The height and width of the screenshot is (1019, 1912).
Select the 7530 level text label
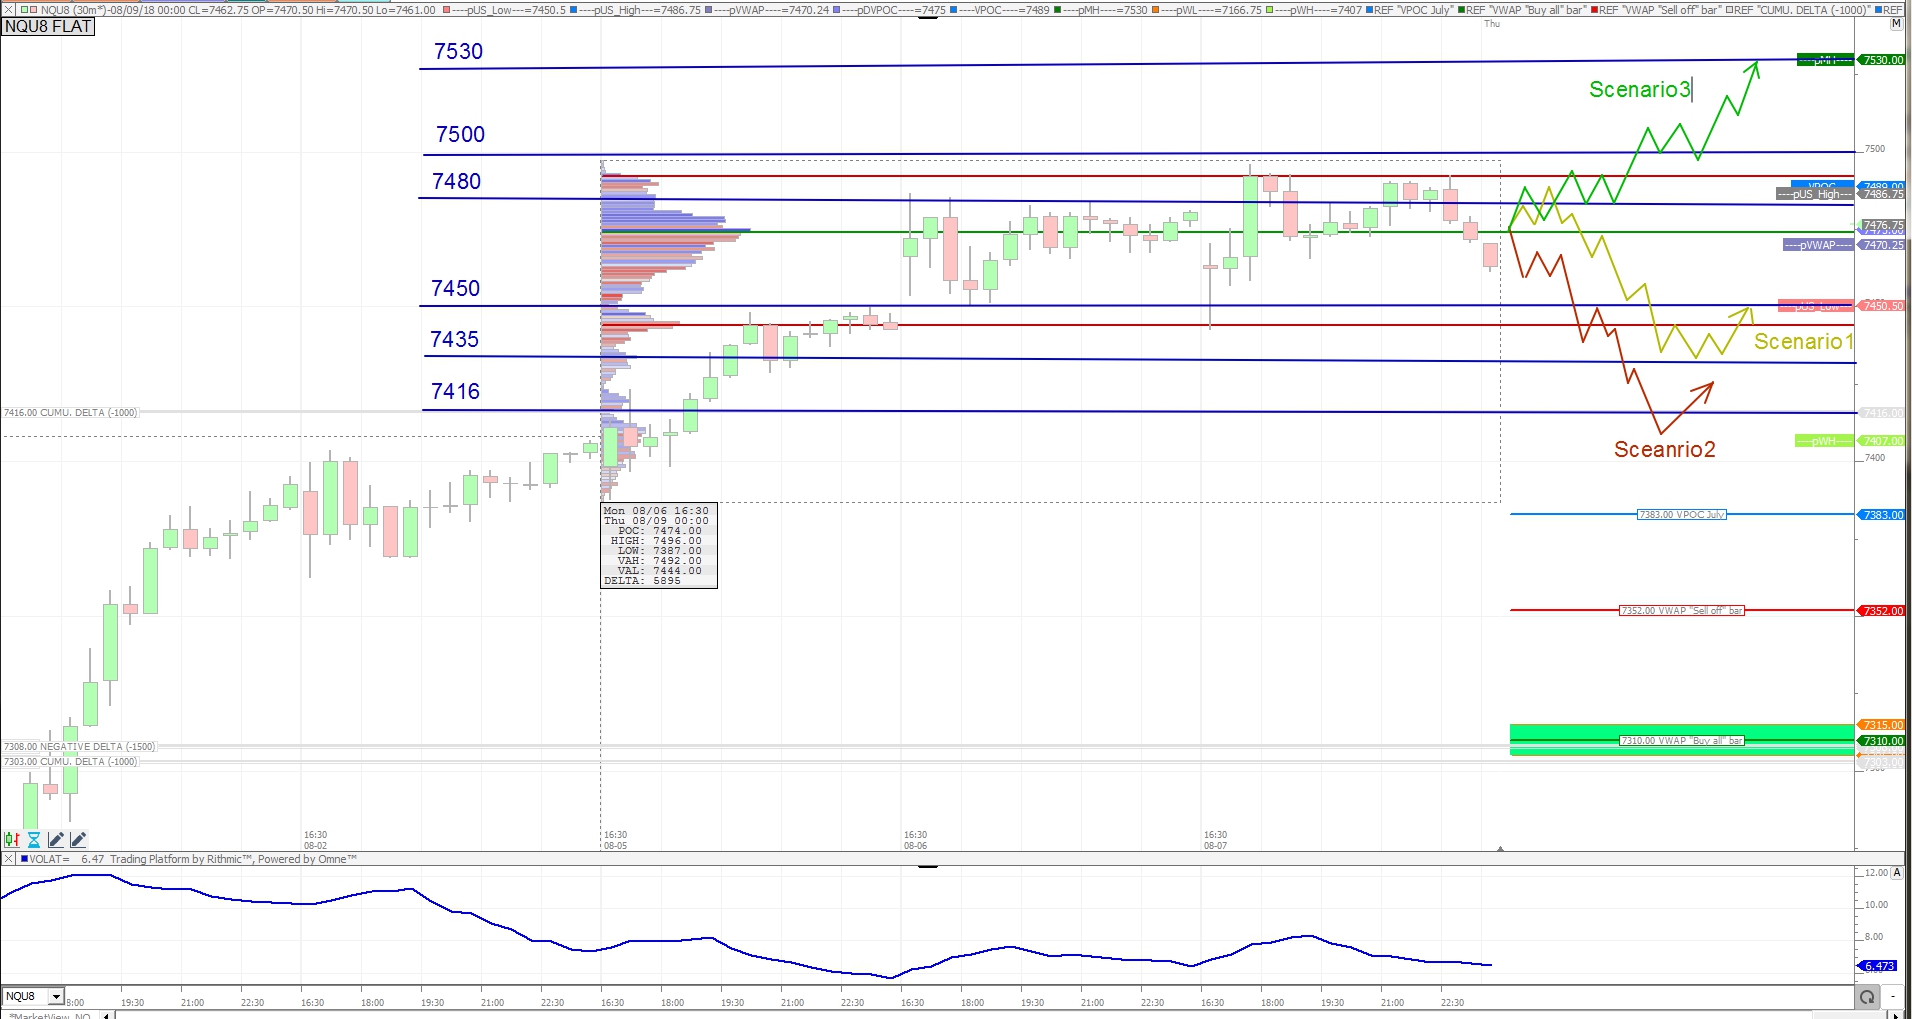[x=459, y=52]
